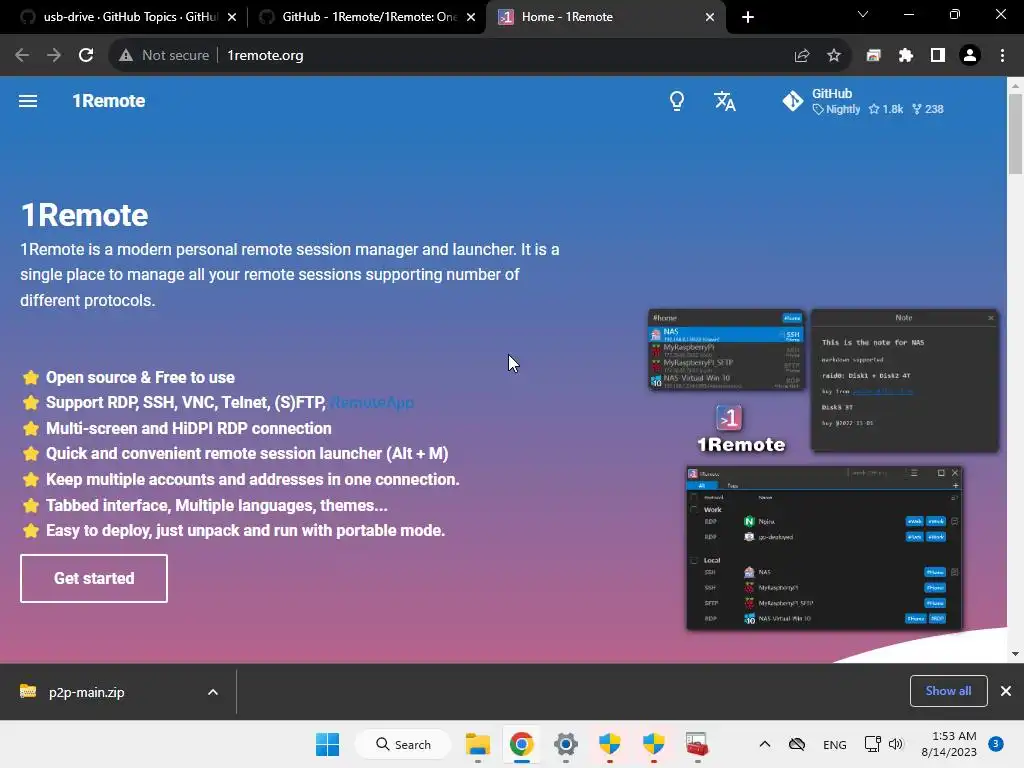Click the 1Remote main heading text
The height and width of the screenshot is (768, 1024).
tap(84, 216)
